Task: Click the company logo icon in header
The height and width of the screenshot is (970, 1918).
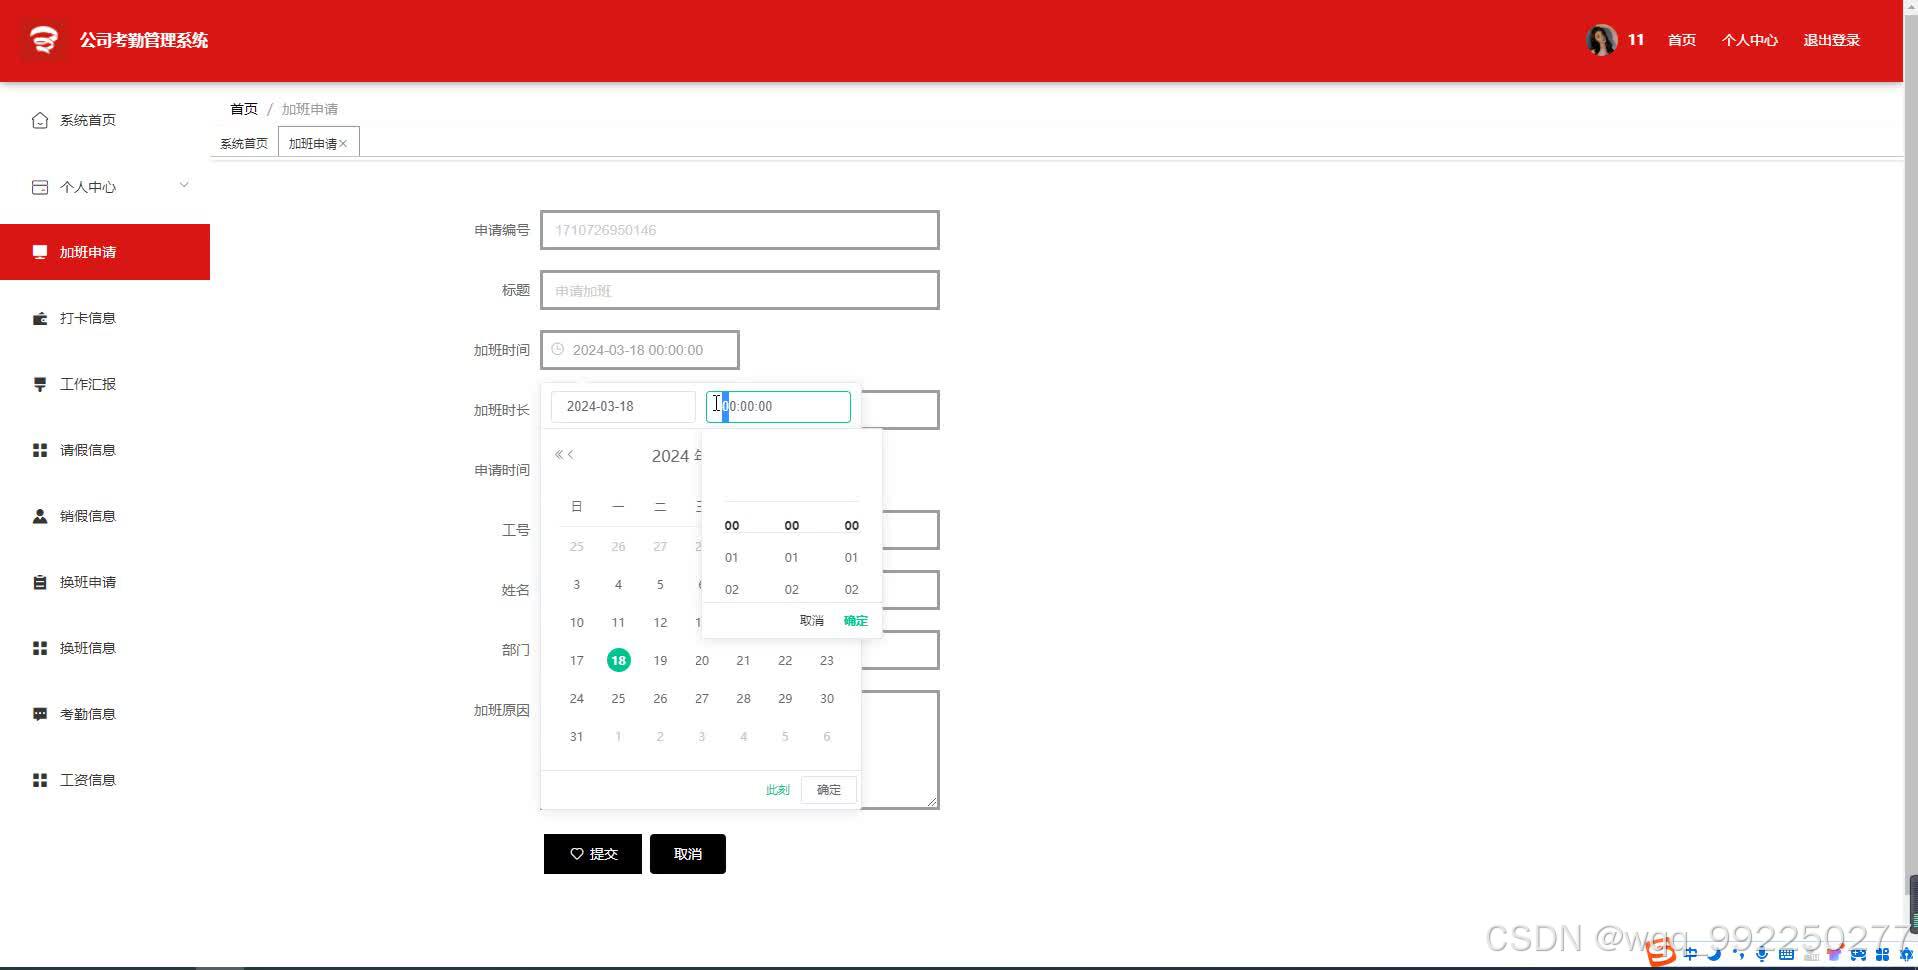Action: tap(43, 40)
